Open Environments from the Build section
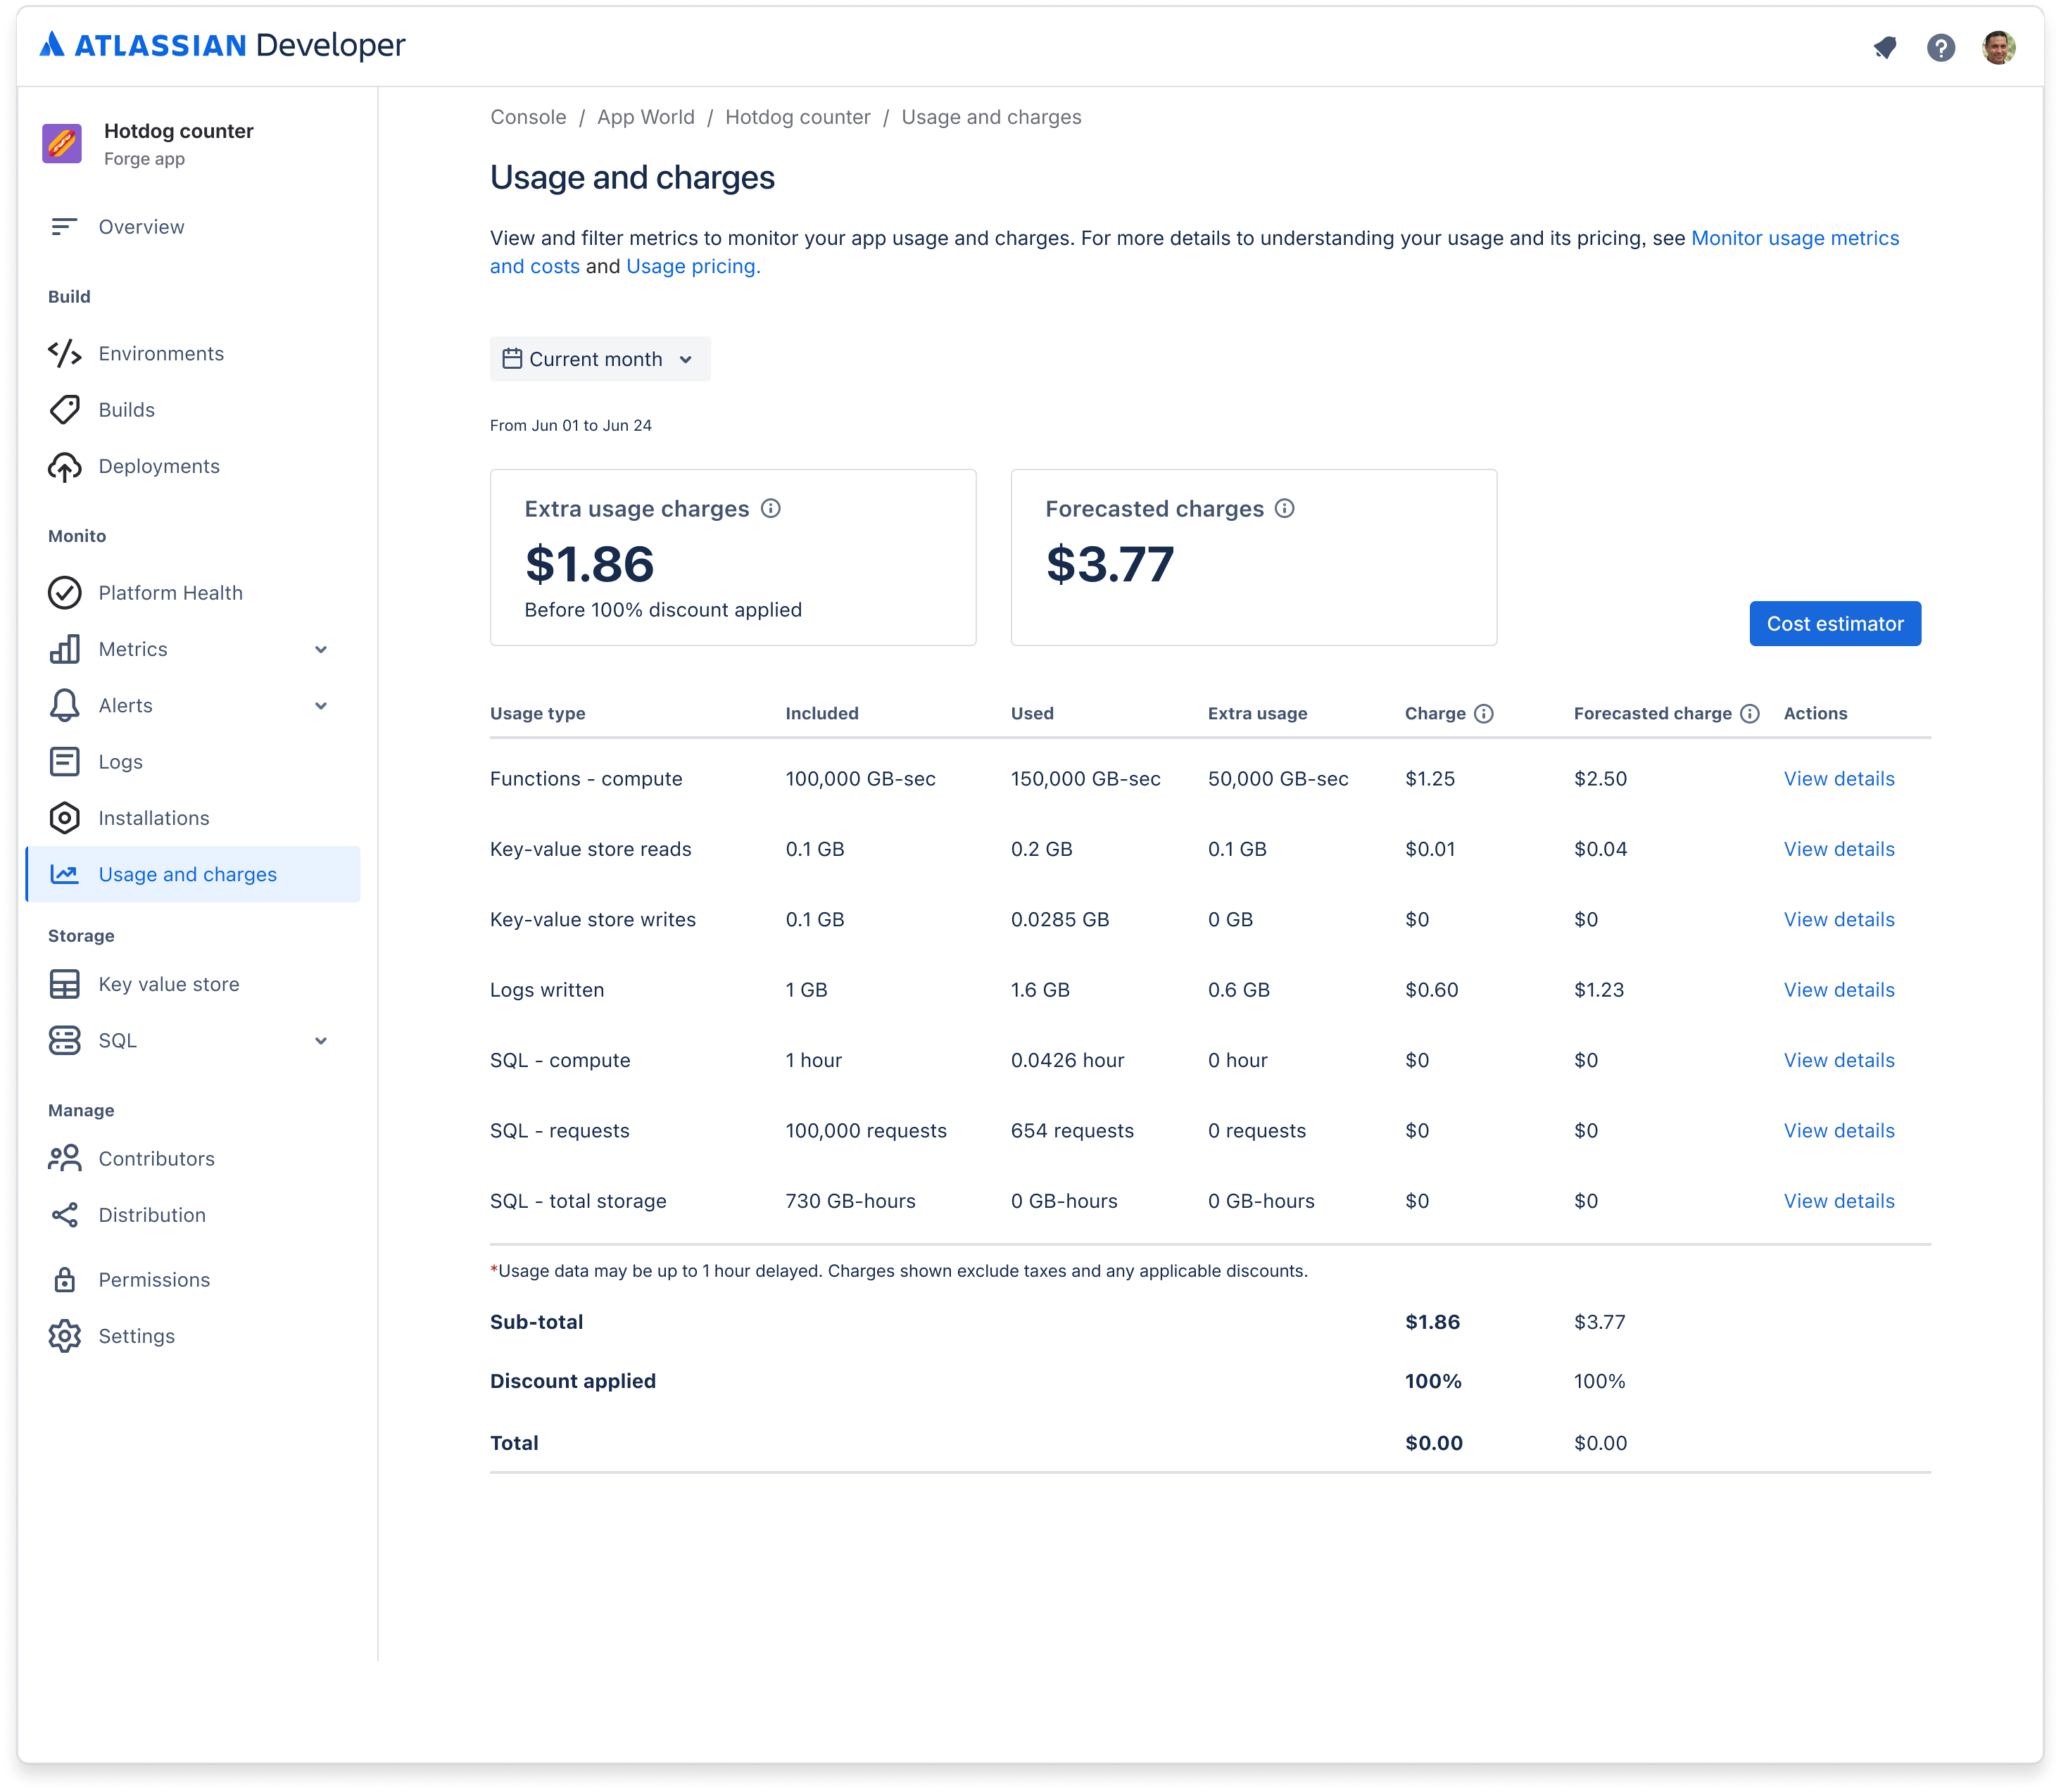 click(160, 354)
